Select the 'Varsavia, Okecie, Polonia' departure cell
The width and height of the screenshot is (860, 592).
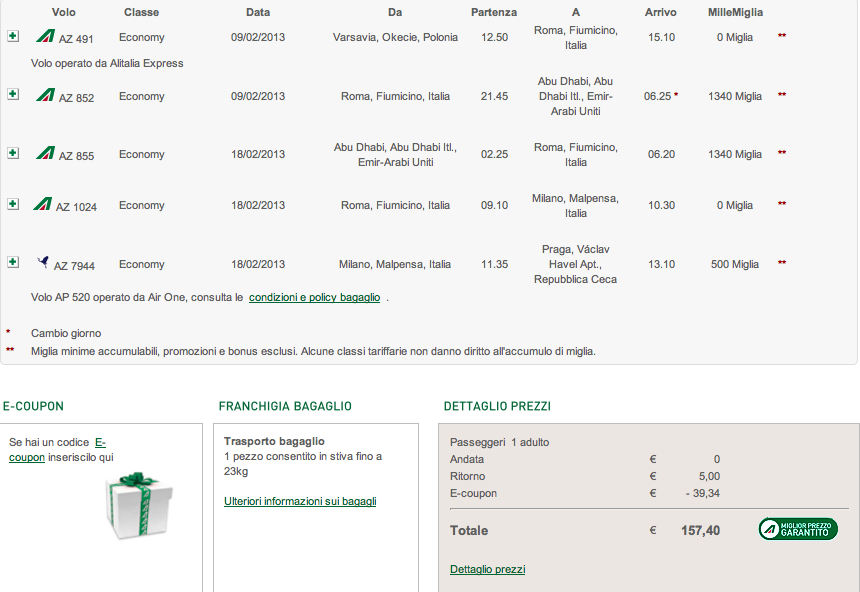395,37
